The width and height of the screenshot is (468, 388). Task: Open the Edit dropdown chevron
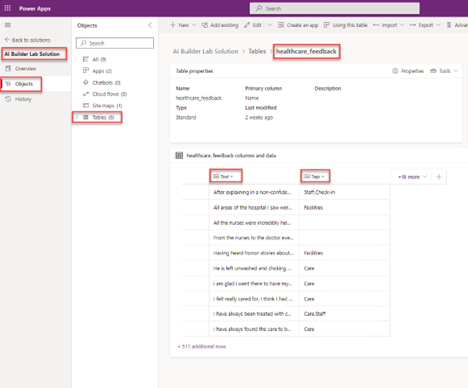pos(270,25)
